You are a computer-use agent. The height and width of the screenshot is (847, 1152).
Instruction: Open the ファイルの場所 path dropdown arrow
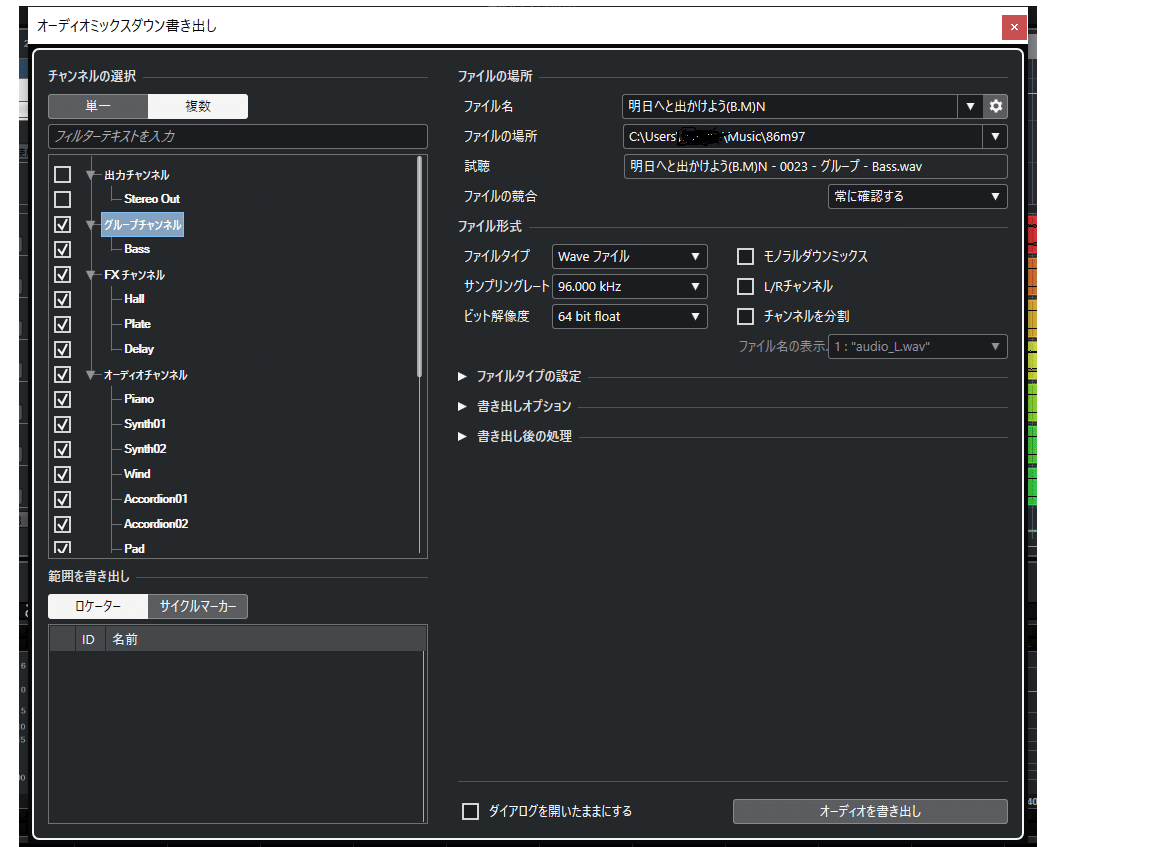(x=995, y=137)
